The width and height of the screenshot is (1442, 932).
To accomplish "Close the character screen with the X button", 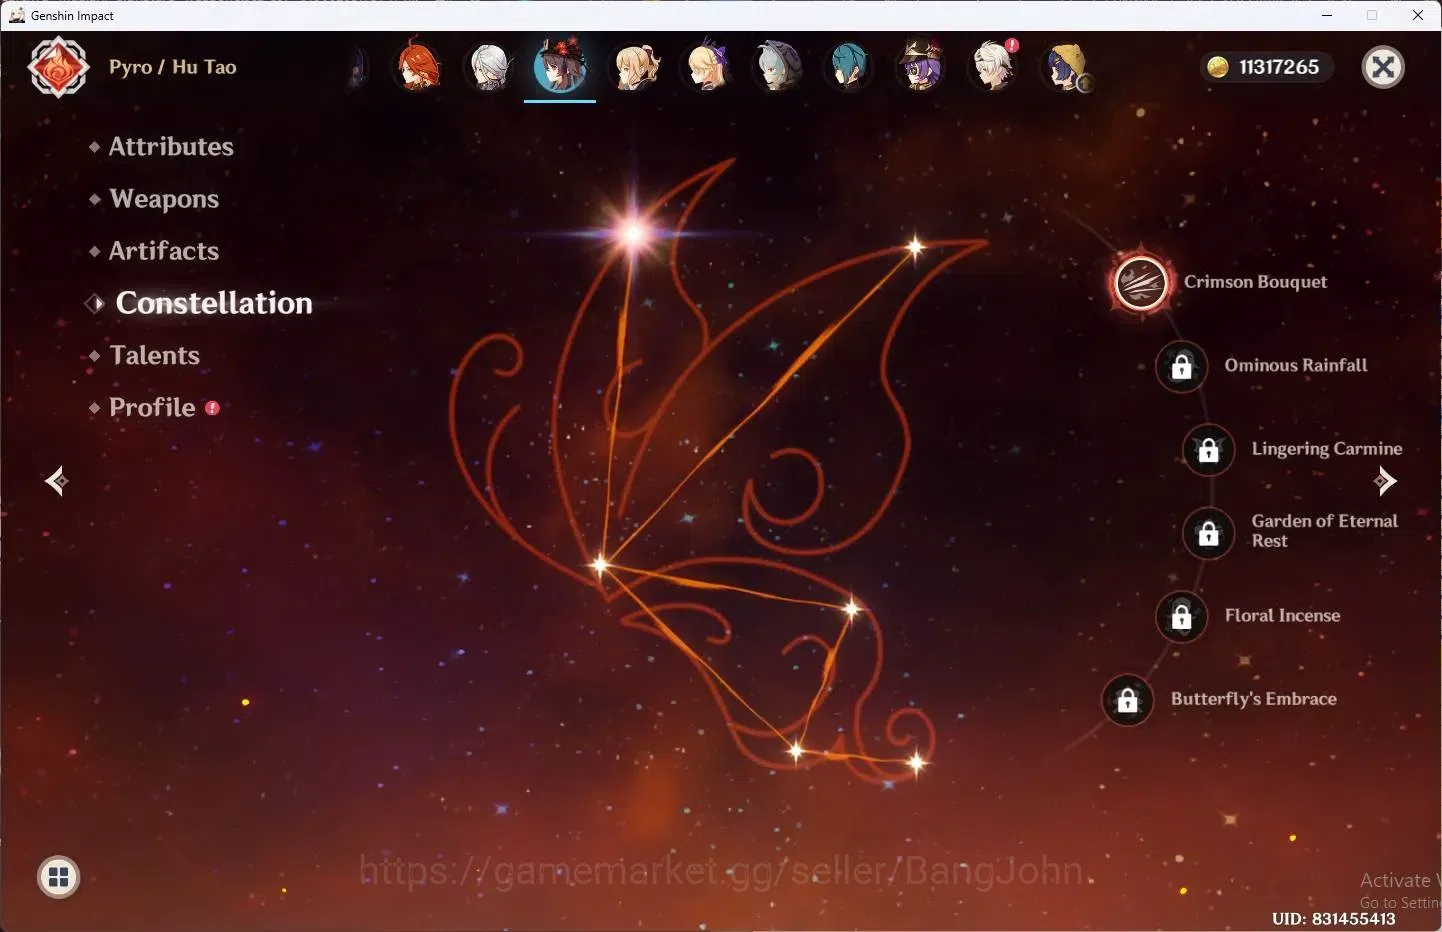I will pyautogui.click(x=1384, y=67).
